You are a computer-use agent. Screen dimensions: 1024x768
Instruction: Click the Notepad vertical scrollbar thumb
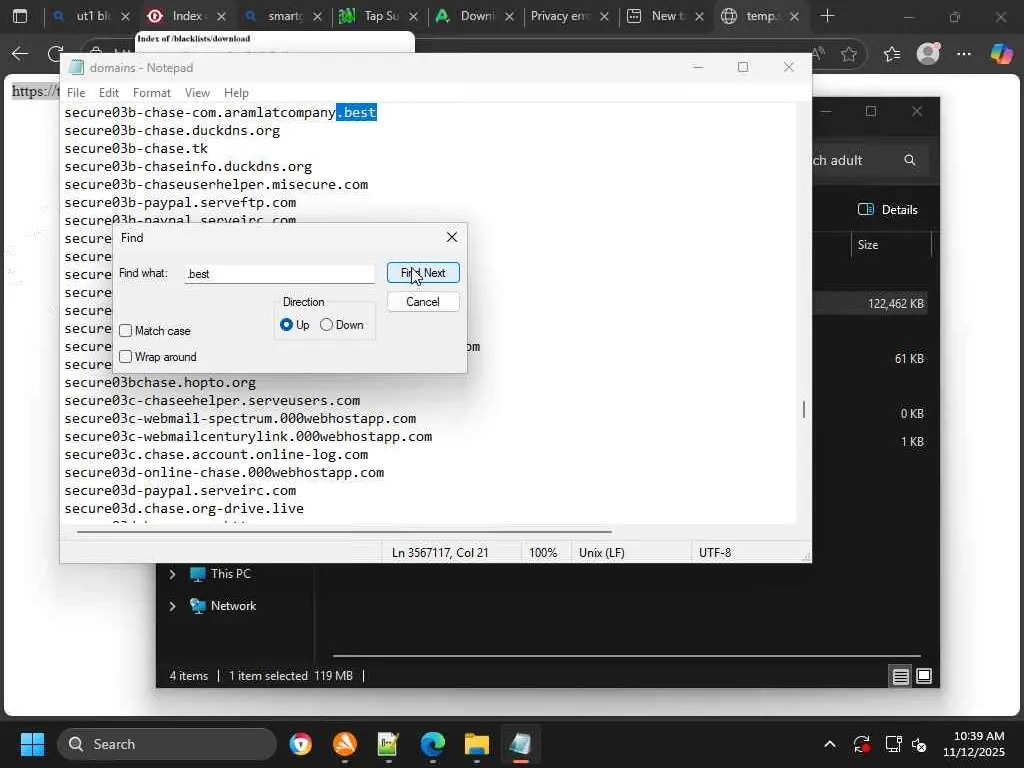(x=804, y=409)
